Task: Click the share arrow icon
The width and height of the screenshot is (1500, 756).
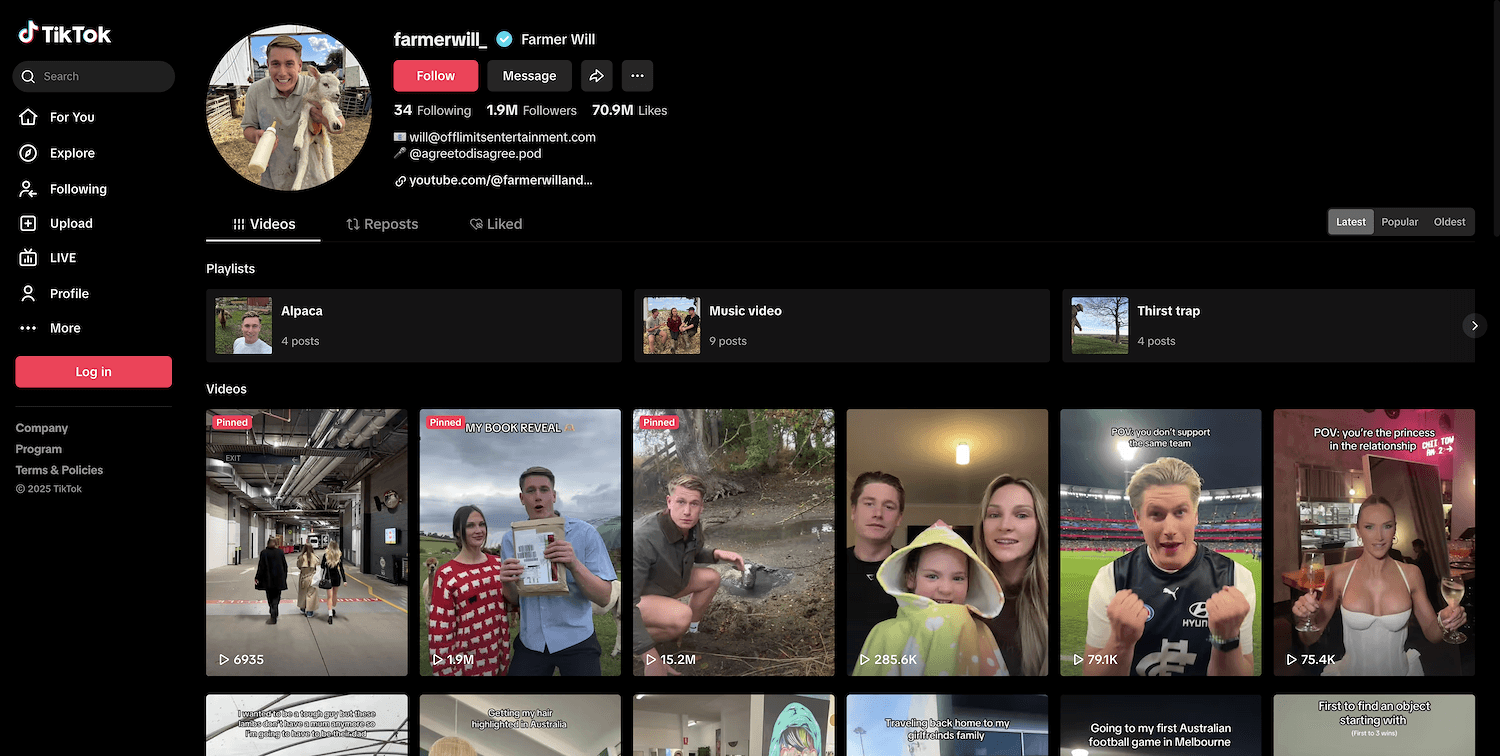Action: click(x=596, y=76)
